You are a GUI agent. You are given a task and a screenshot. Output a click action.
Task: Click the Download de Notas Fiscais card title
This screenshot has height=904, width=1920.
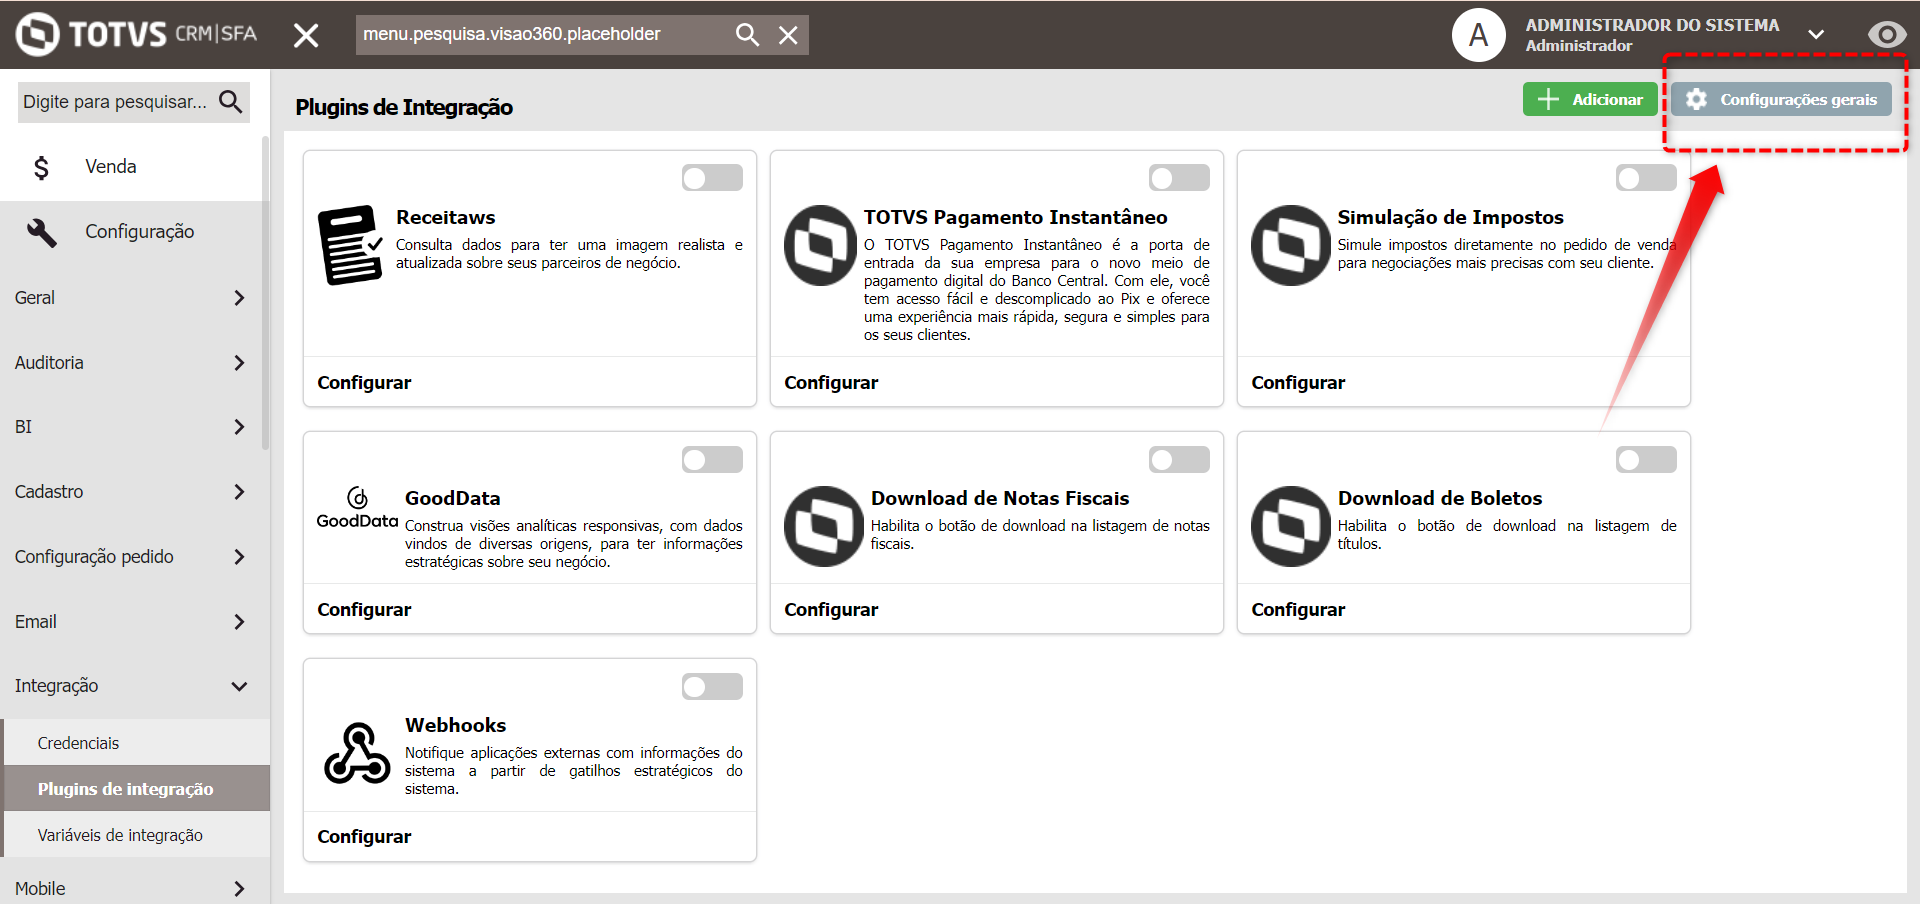point(1000,498)
